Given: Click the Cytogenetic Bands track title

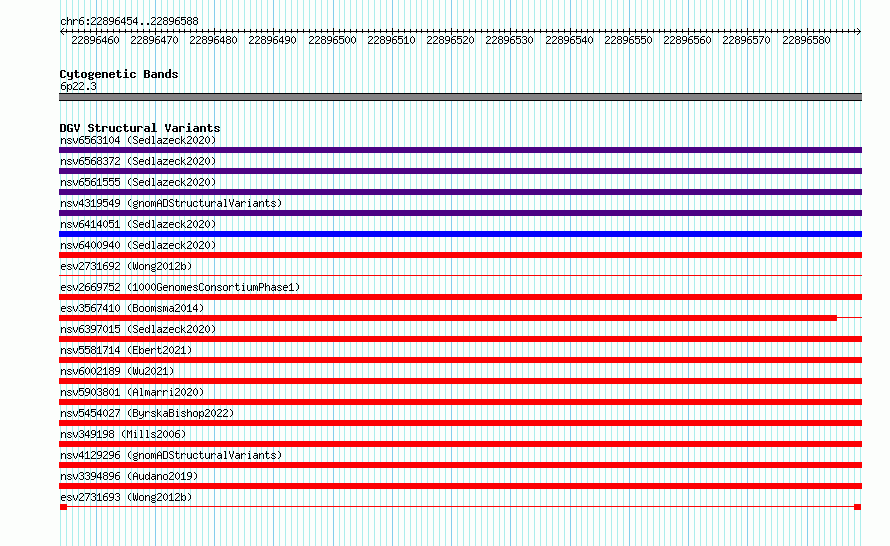Looking at the screenshot, I should (x=119, y=74).
